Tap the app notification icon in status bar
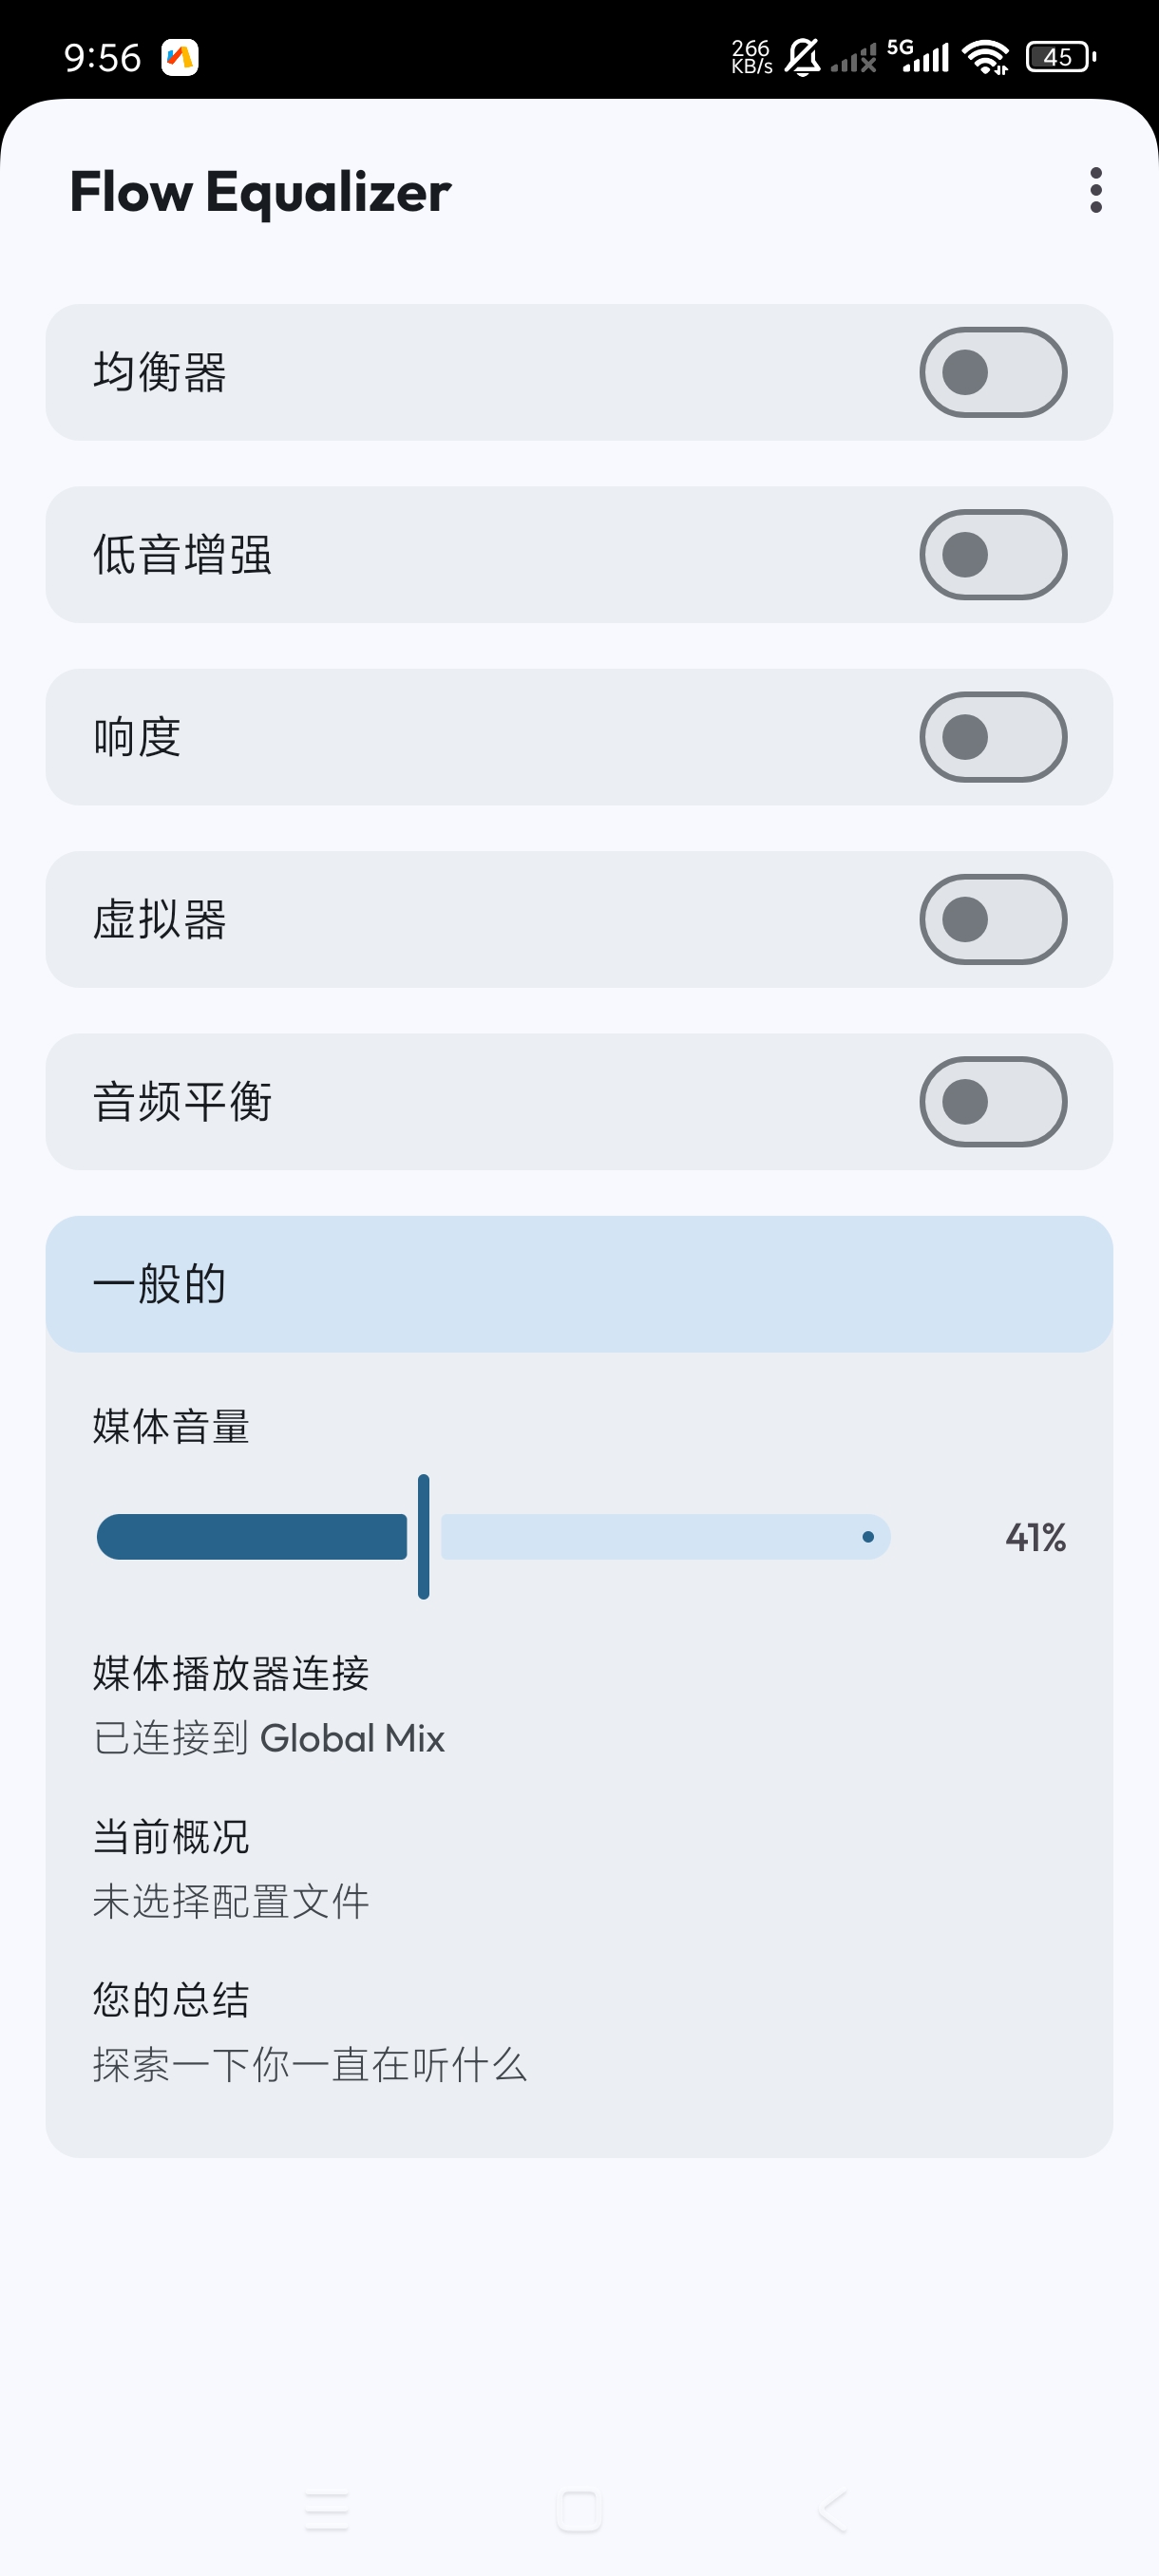 (x=180, y=57)
